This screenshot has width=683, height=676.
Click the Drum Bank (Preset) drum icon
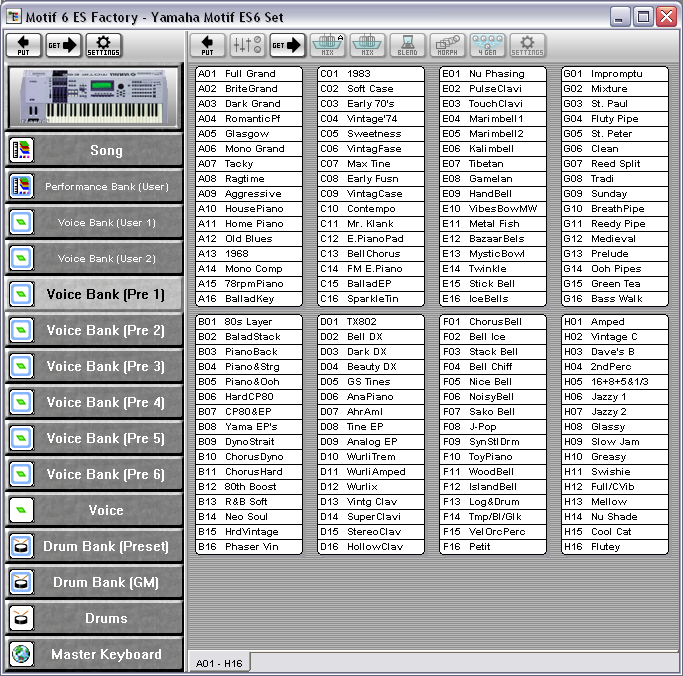pos(21,546)
